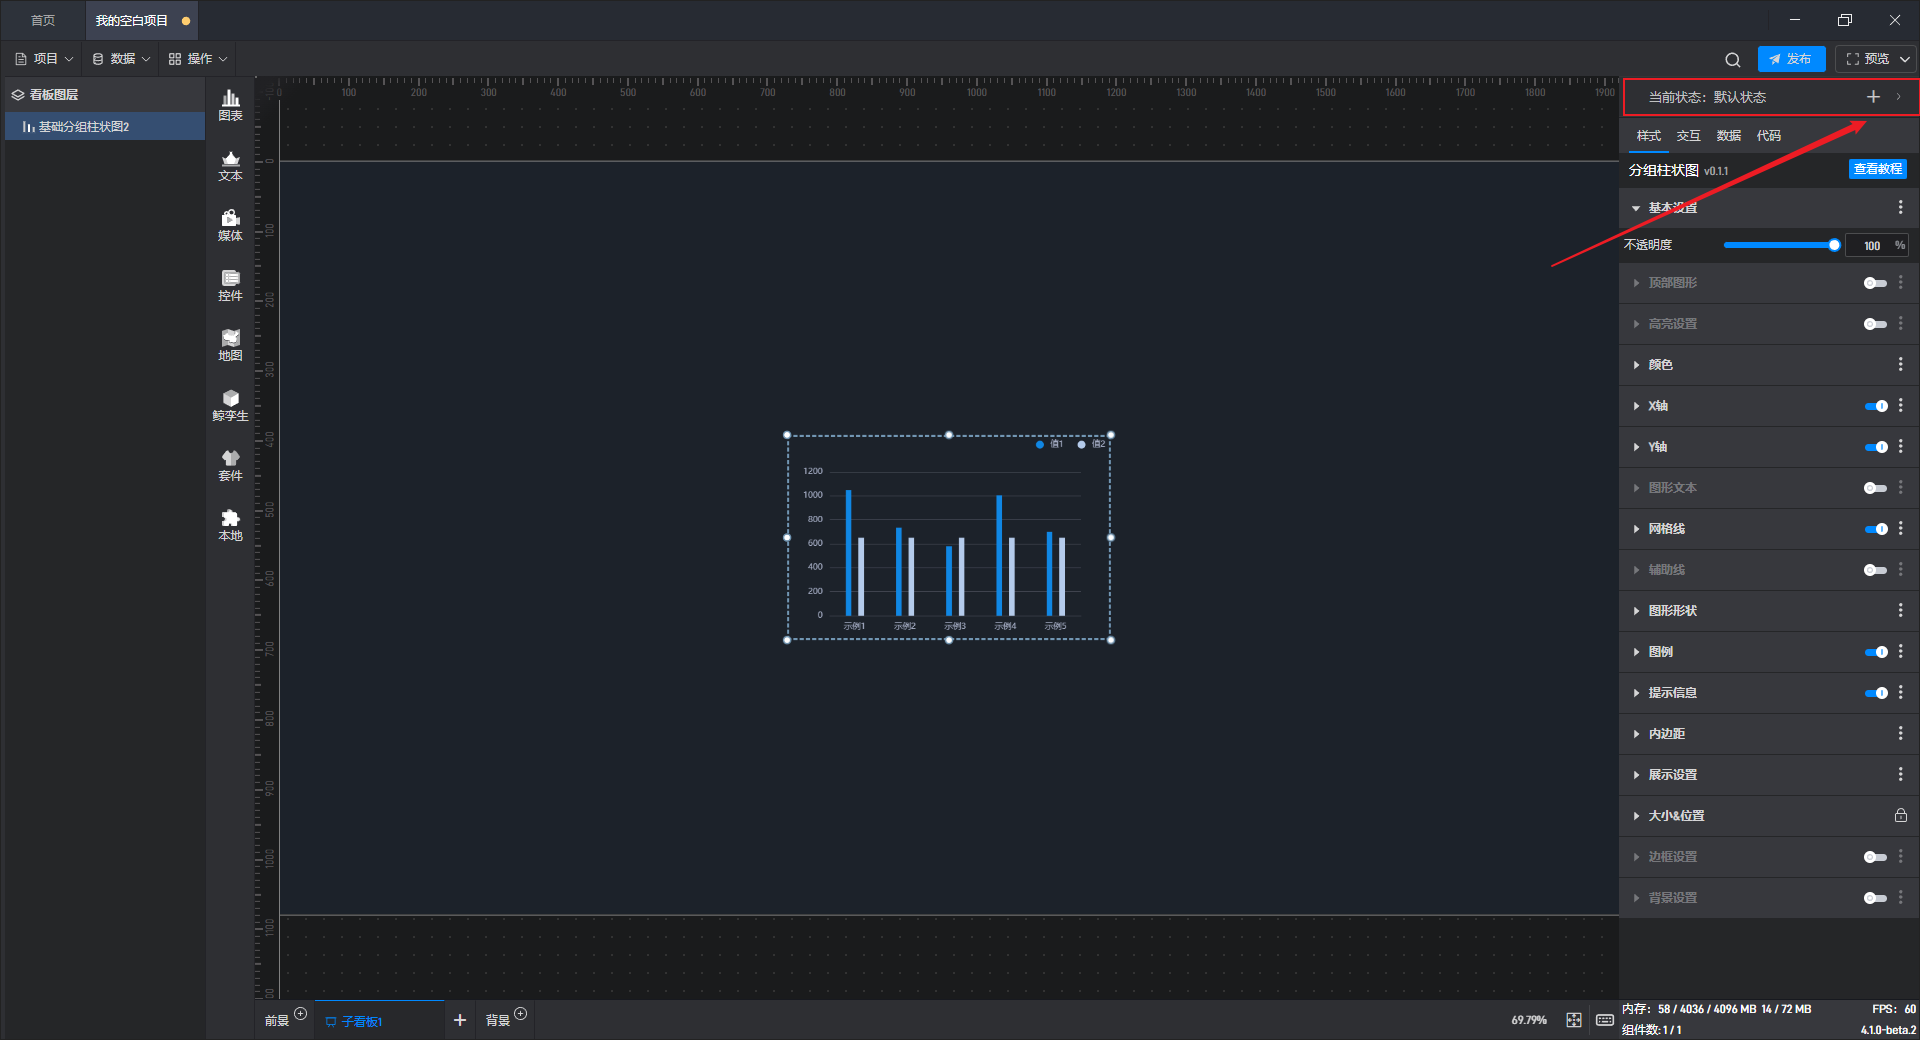Open more options for 展示设置 section
Screen dimensions: 1920x1040
1900,775
